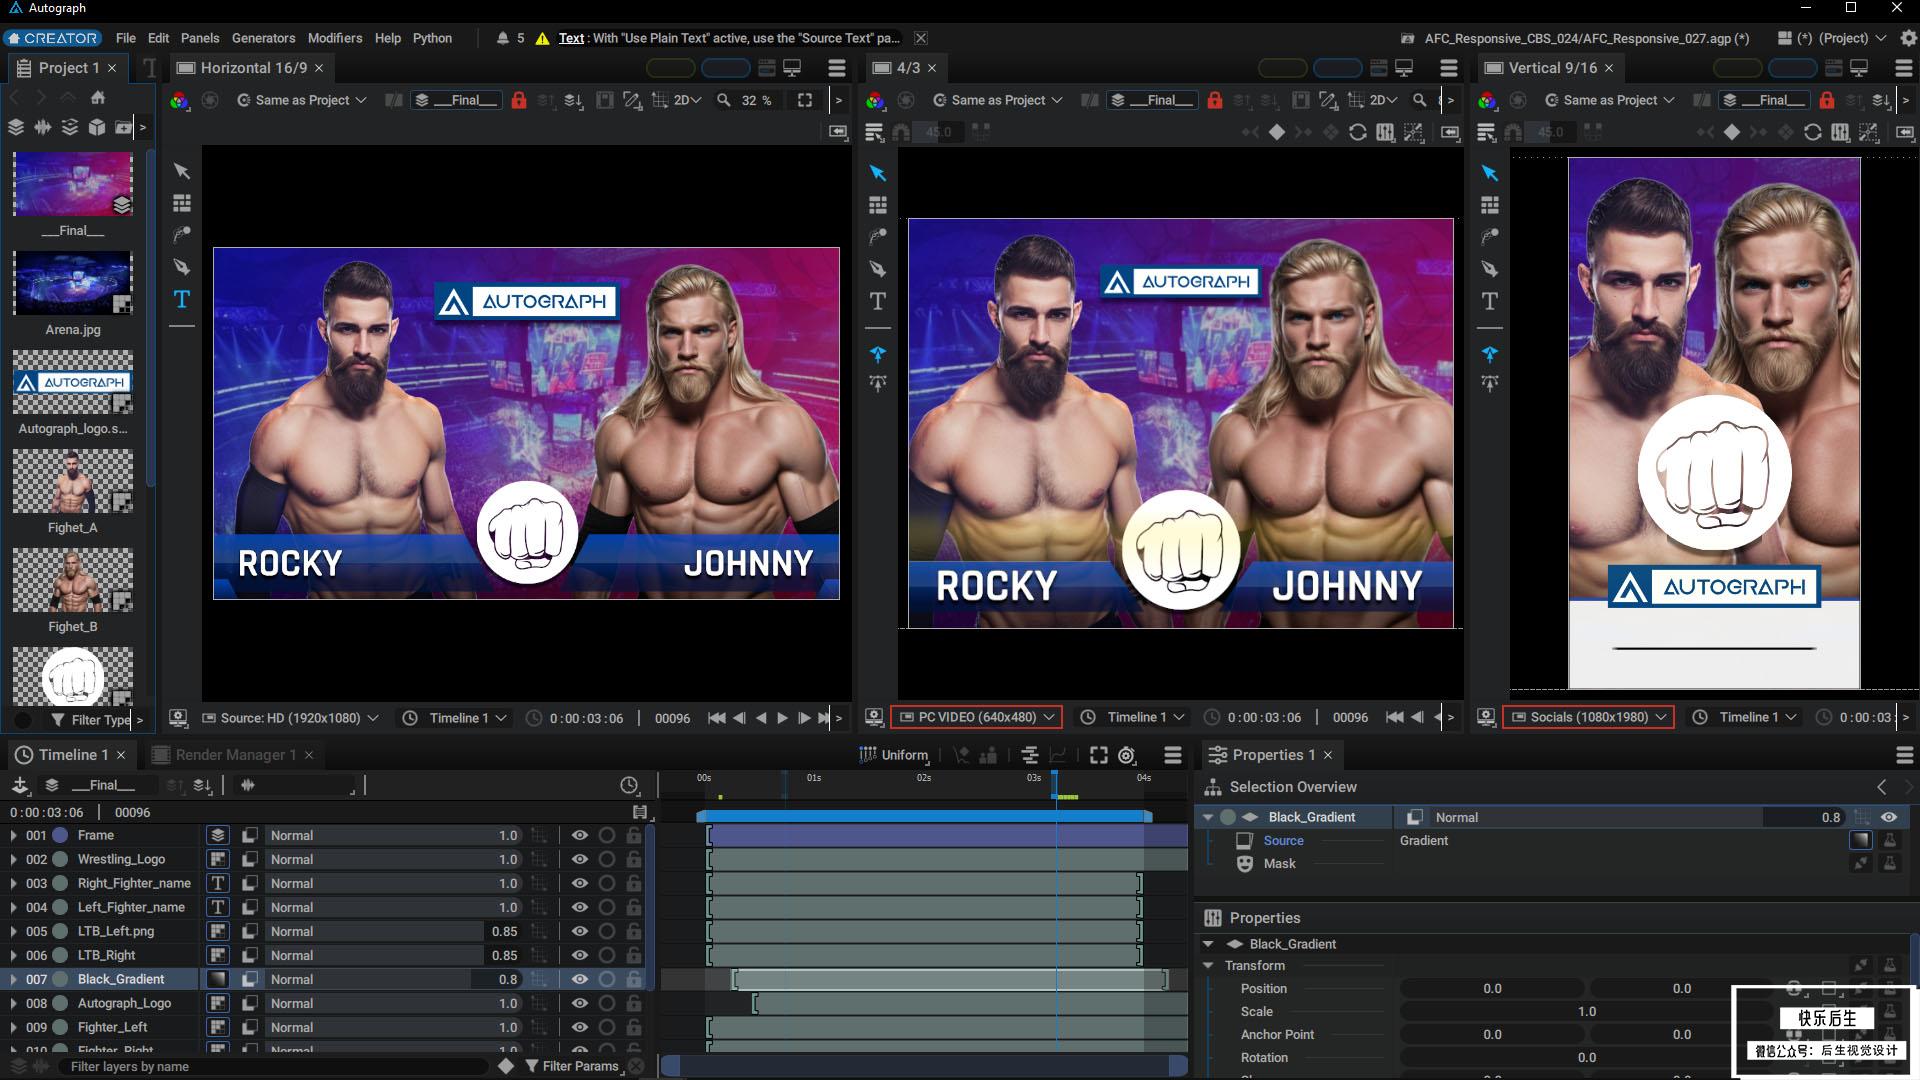
Task: Click text type icon of Right_Fighter_name layer
Action: click(x=218, y=883)
